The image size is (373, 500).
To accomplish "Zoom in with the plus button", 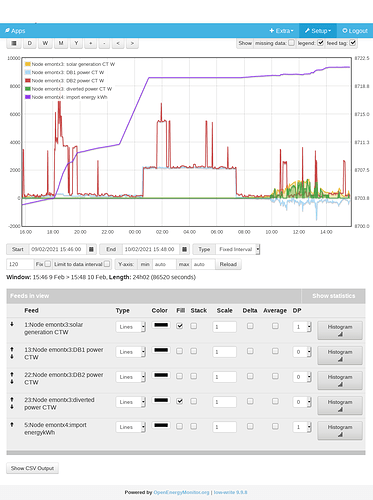I will 90,43.
